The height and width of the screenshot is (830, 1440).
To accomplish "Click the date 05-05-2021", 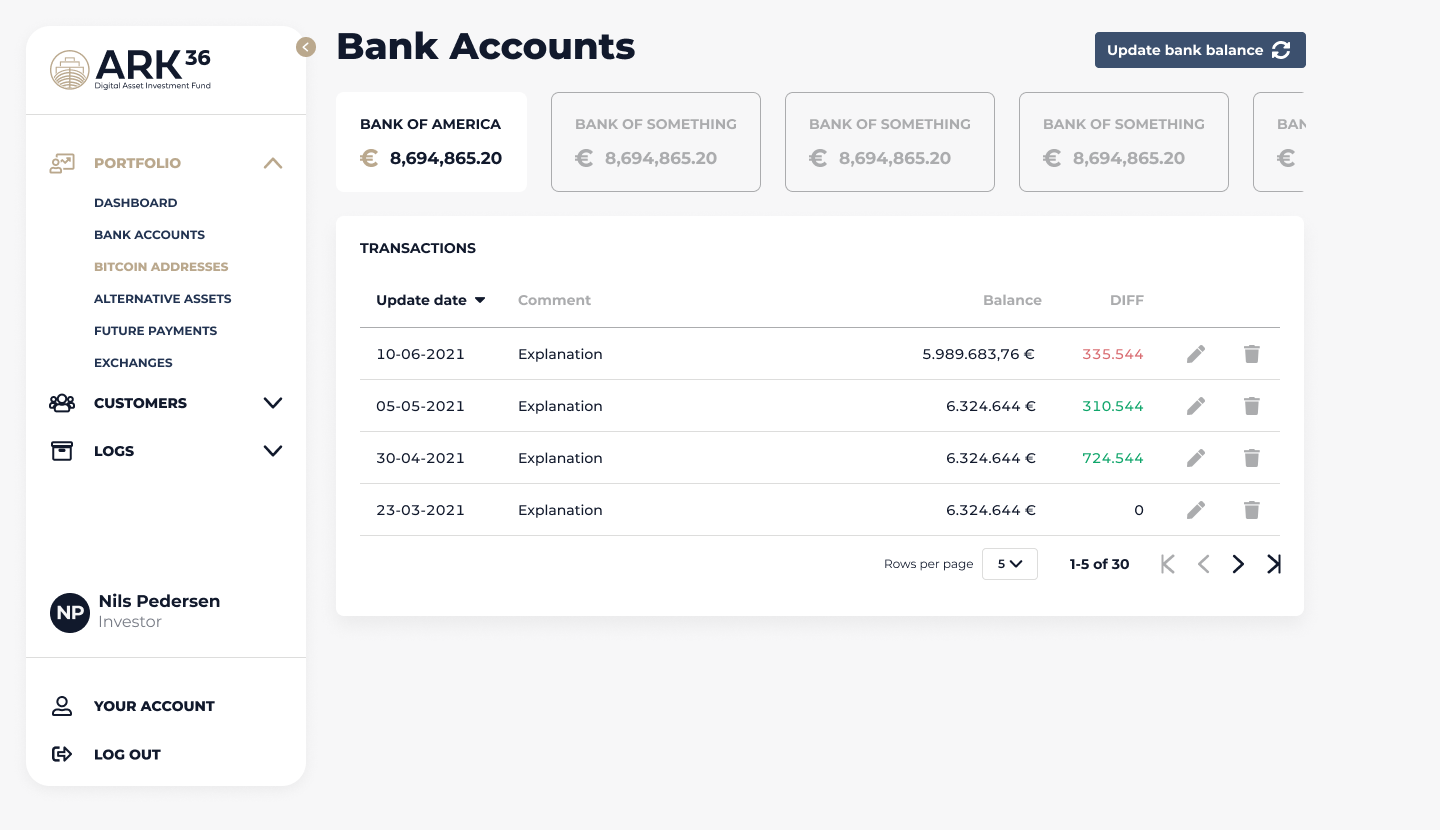I will 420,406.
